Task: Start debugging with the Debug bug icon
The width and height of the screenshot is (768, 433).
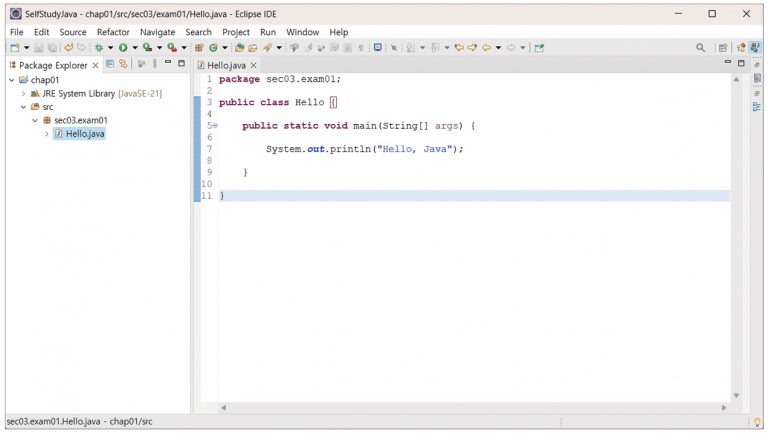Action: [99, 48]
